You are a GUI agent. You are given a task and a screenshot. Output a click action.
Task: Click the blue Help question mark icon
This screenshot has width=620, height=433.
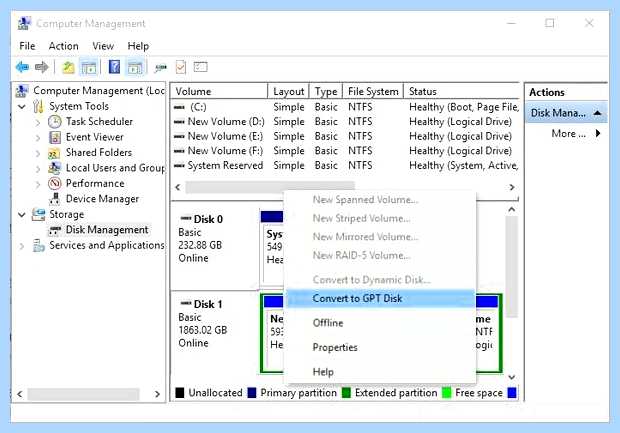click(114, 67)
